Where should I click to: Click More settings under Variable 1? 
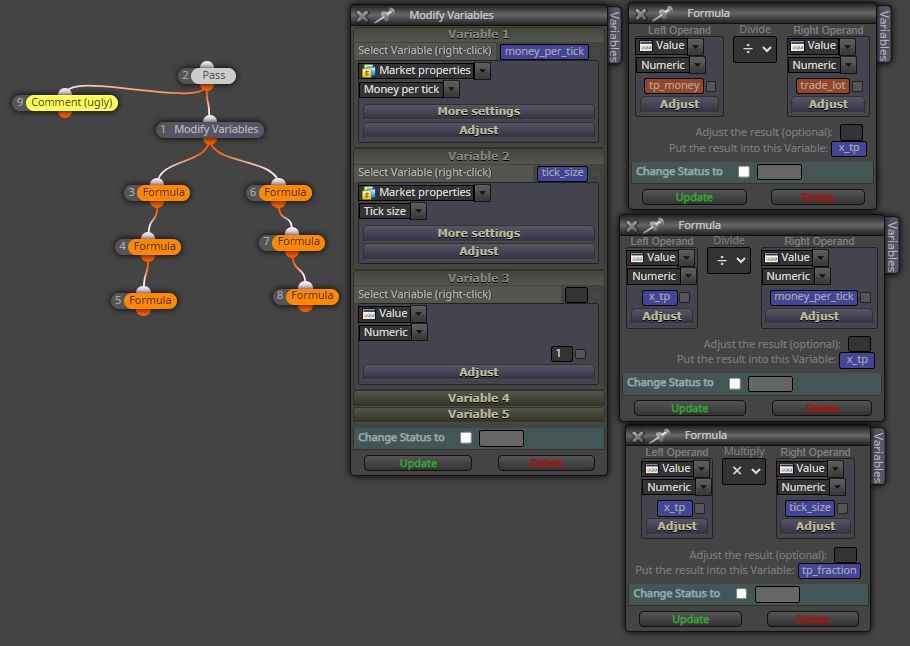click(479, 111)
